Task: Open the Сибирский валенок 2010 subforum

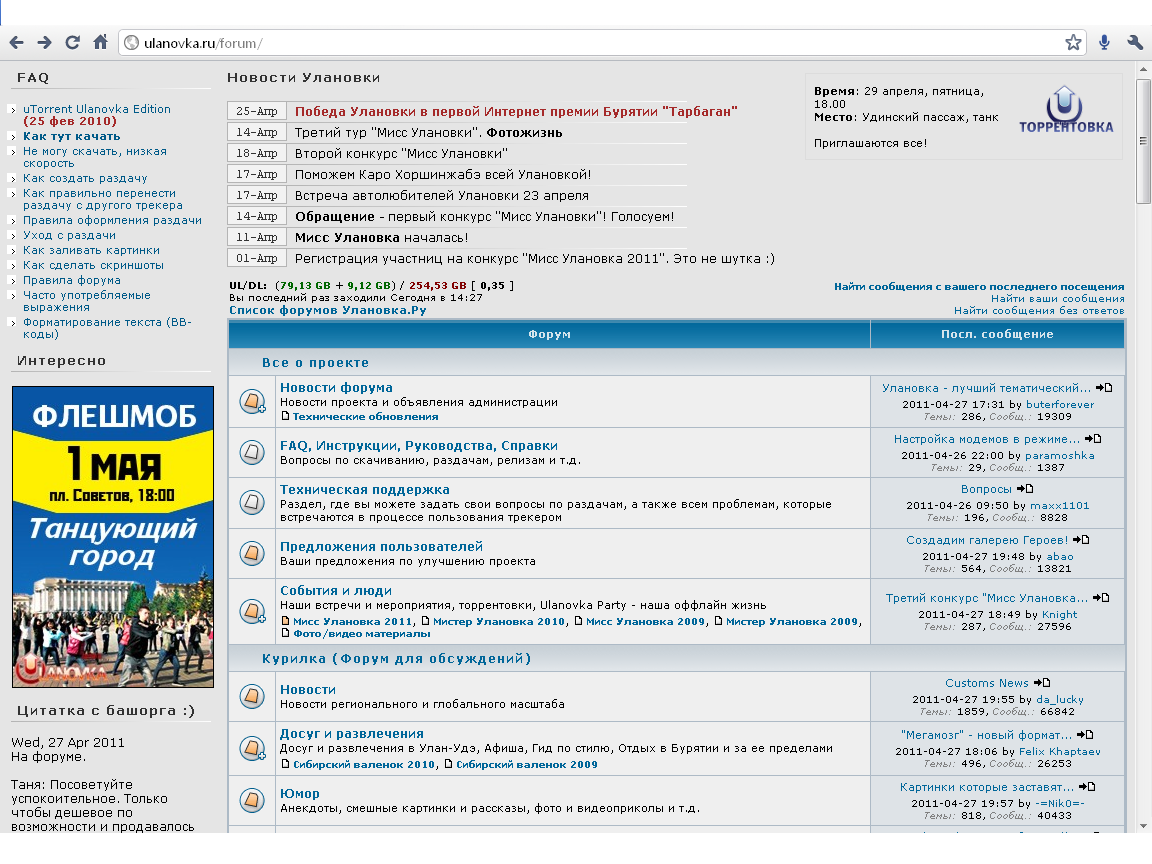Action: 364,765
